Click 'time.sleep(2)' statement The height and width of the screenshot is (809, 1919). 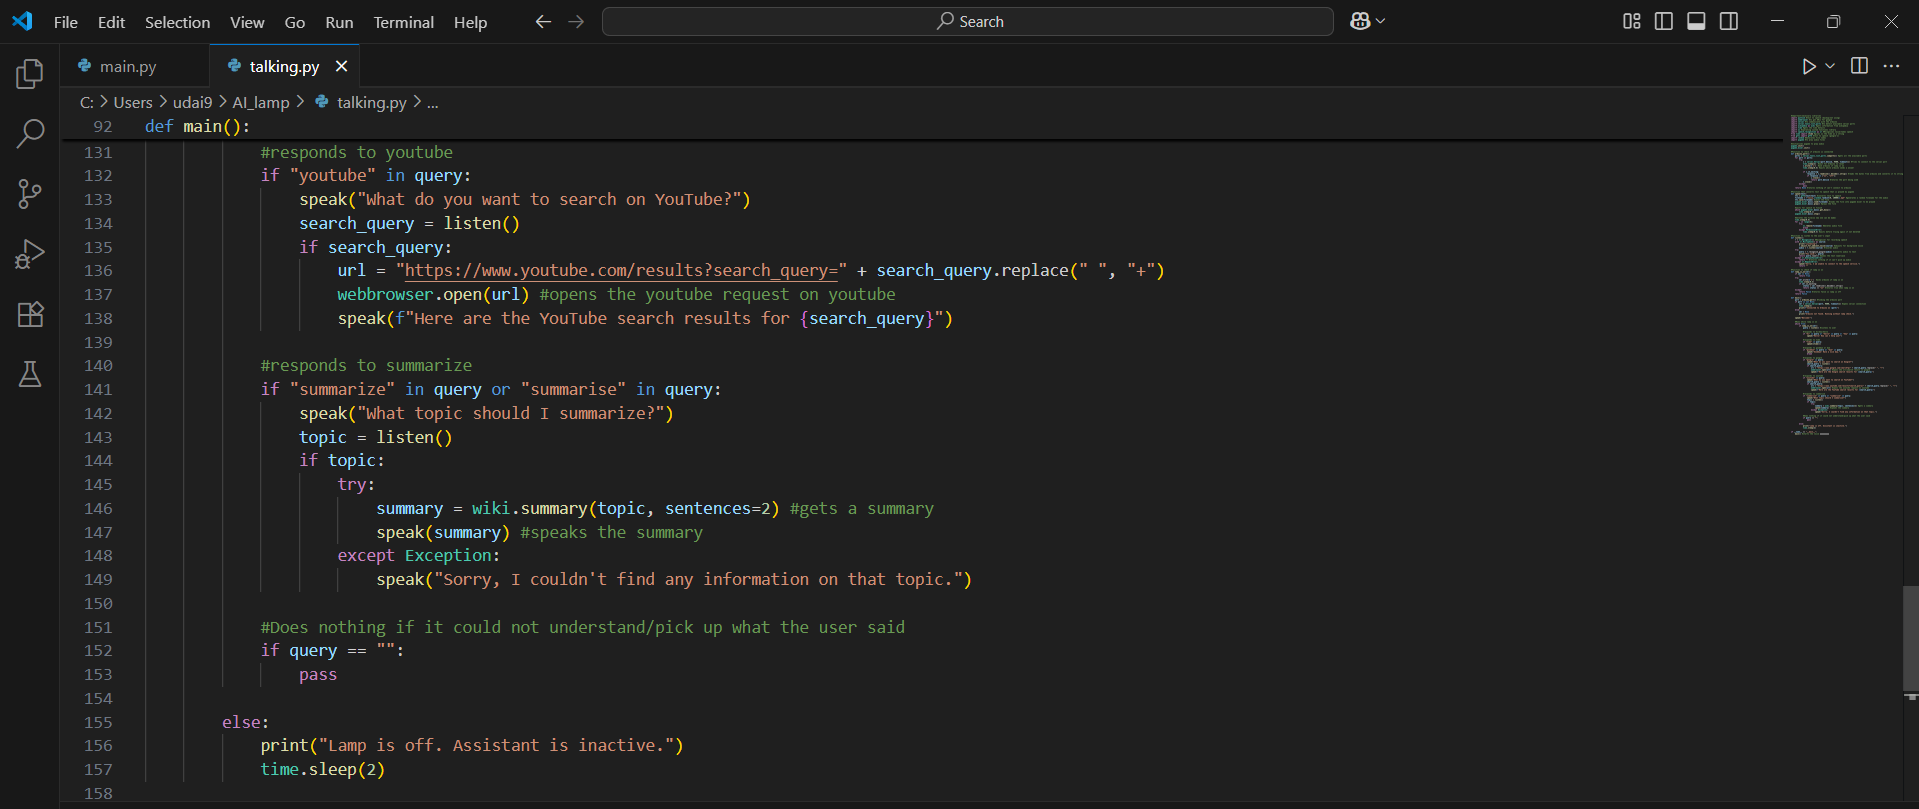(322, 769)
